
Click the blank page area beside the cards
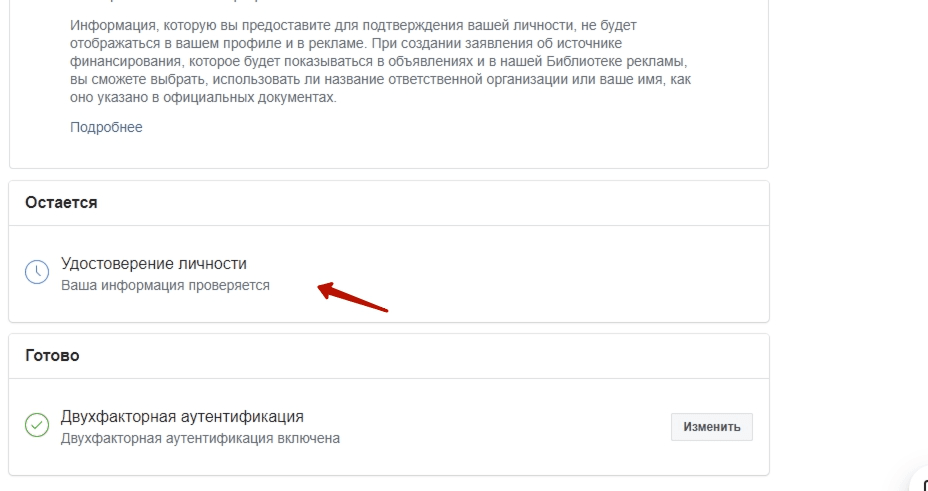[846, 237]
